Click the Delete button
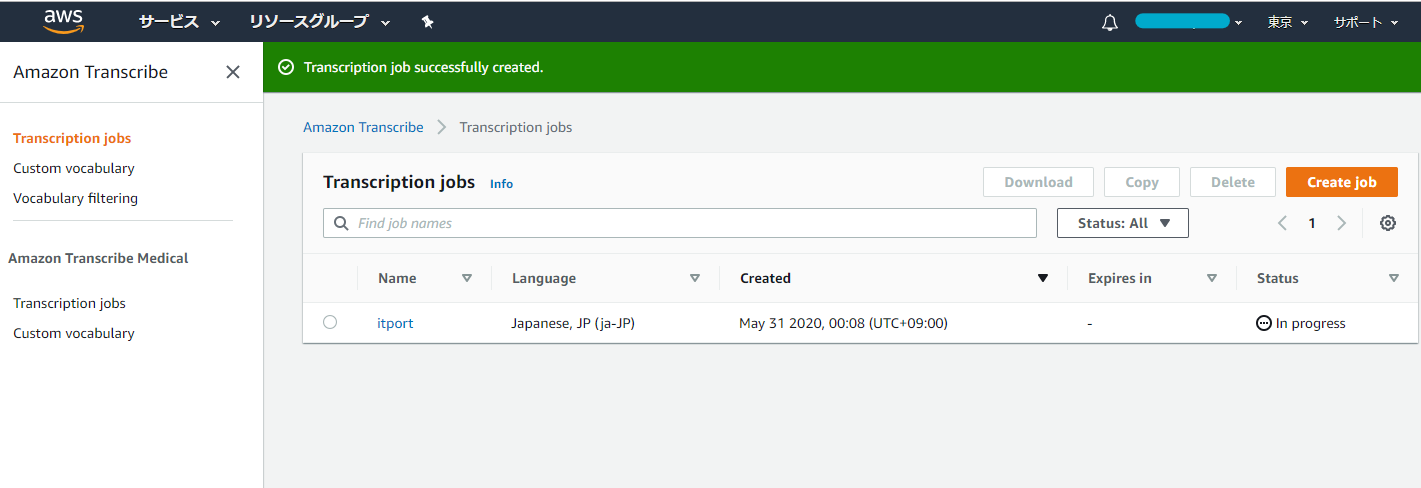Viewport: 1421px width, 488px height. pos(1233,182)
